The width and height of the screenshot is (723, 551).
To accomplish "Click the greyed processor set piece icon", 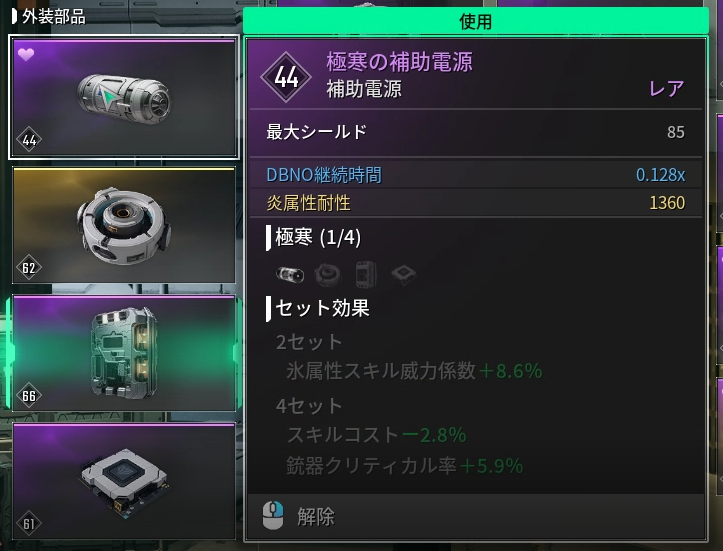I will pyautogui.click(x=403, y=275).
